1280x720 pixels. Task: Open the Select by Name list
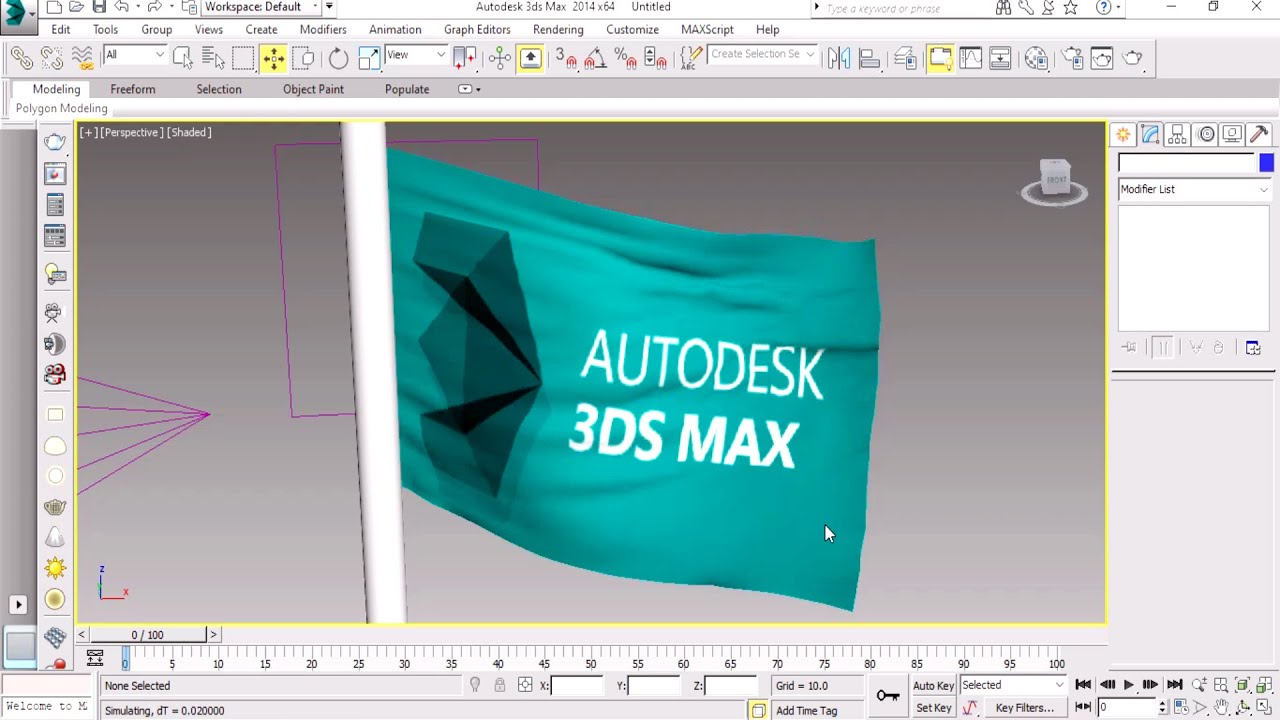213,58
